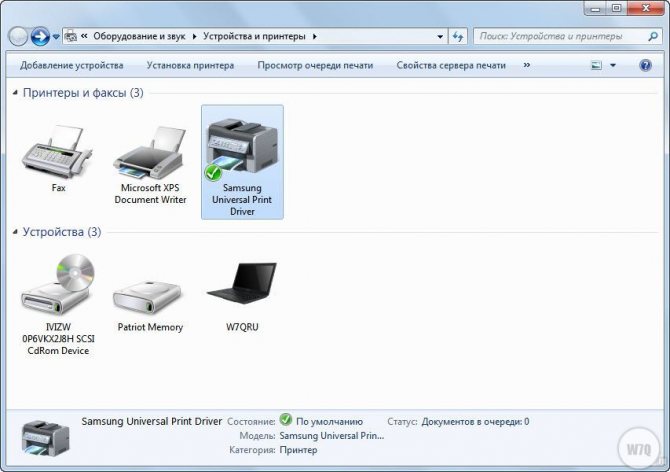This screenshot has width=670, height=472.
Task: Select the W7QRU laptop icon
Action: [242, 283]
